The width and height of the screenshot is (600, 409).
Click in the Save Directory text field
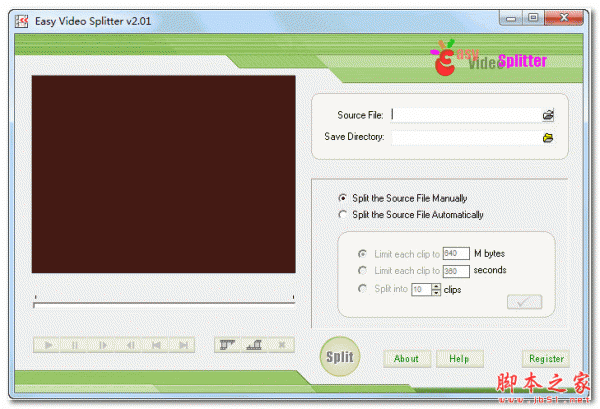(466, 137)
